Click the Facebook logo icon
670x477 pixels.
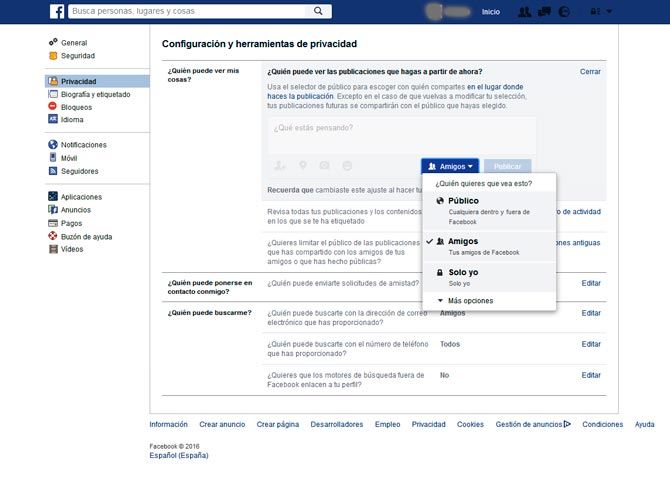click(57, 12)
